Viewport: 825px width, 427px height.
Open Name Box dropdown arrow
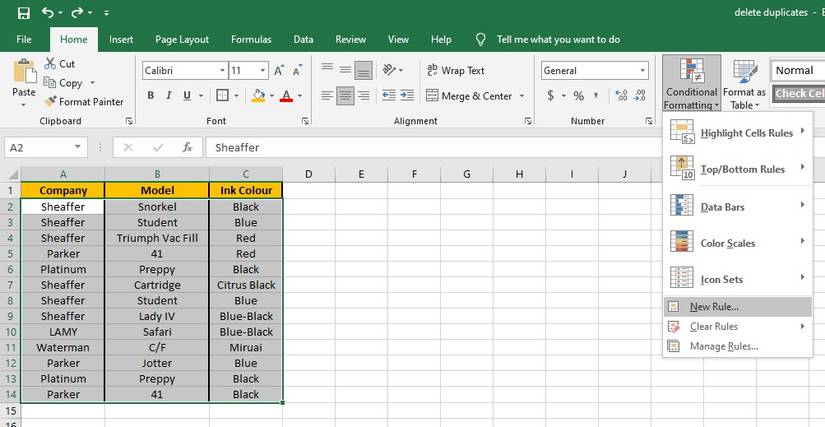coord(78,147)
